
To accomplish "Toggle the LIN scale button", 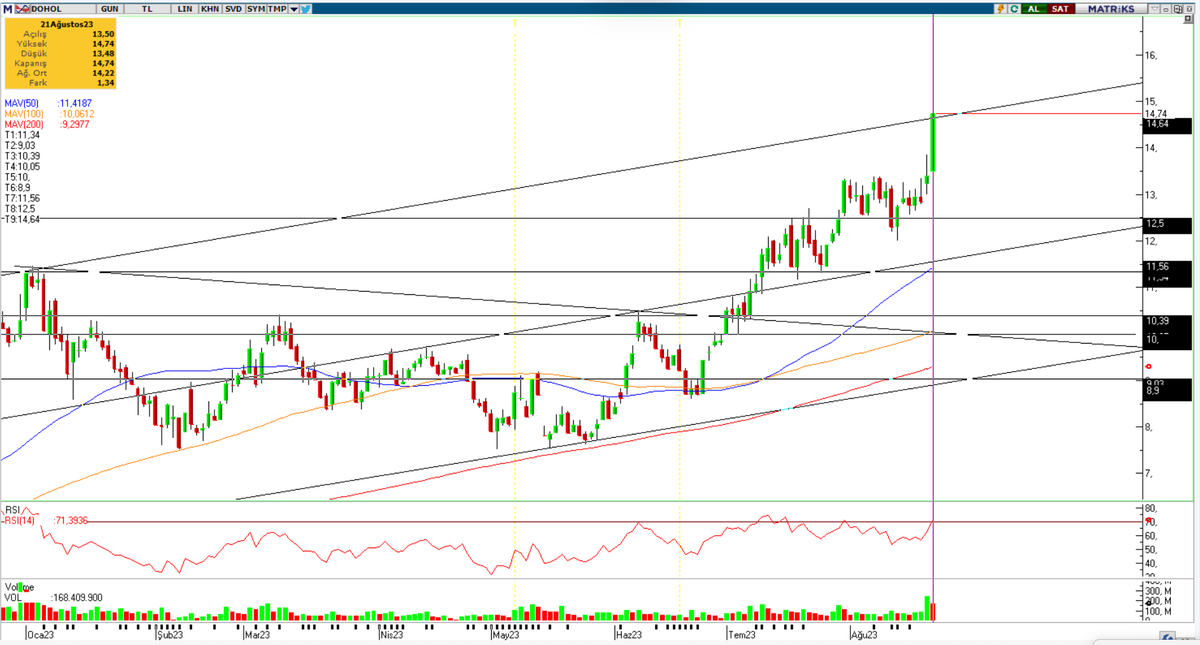I will point(184,9).
